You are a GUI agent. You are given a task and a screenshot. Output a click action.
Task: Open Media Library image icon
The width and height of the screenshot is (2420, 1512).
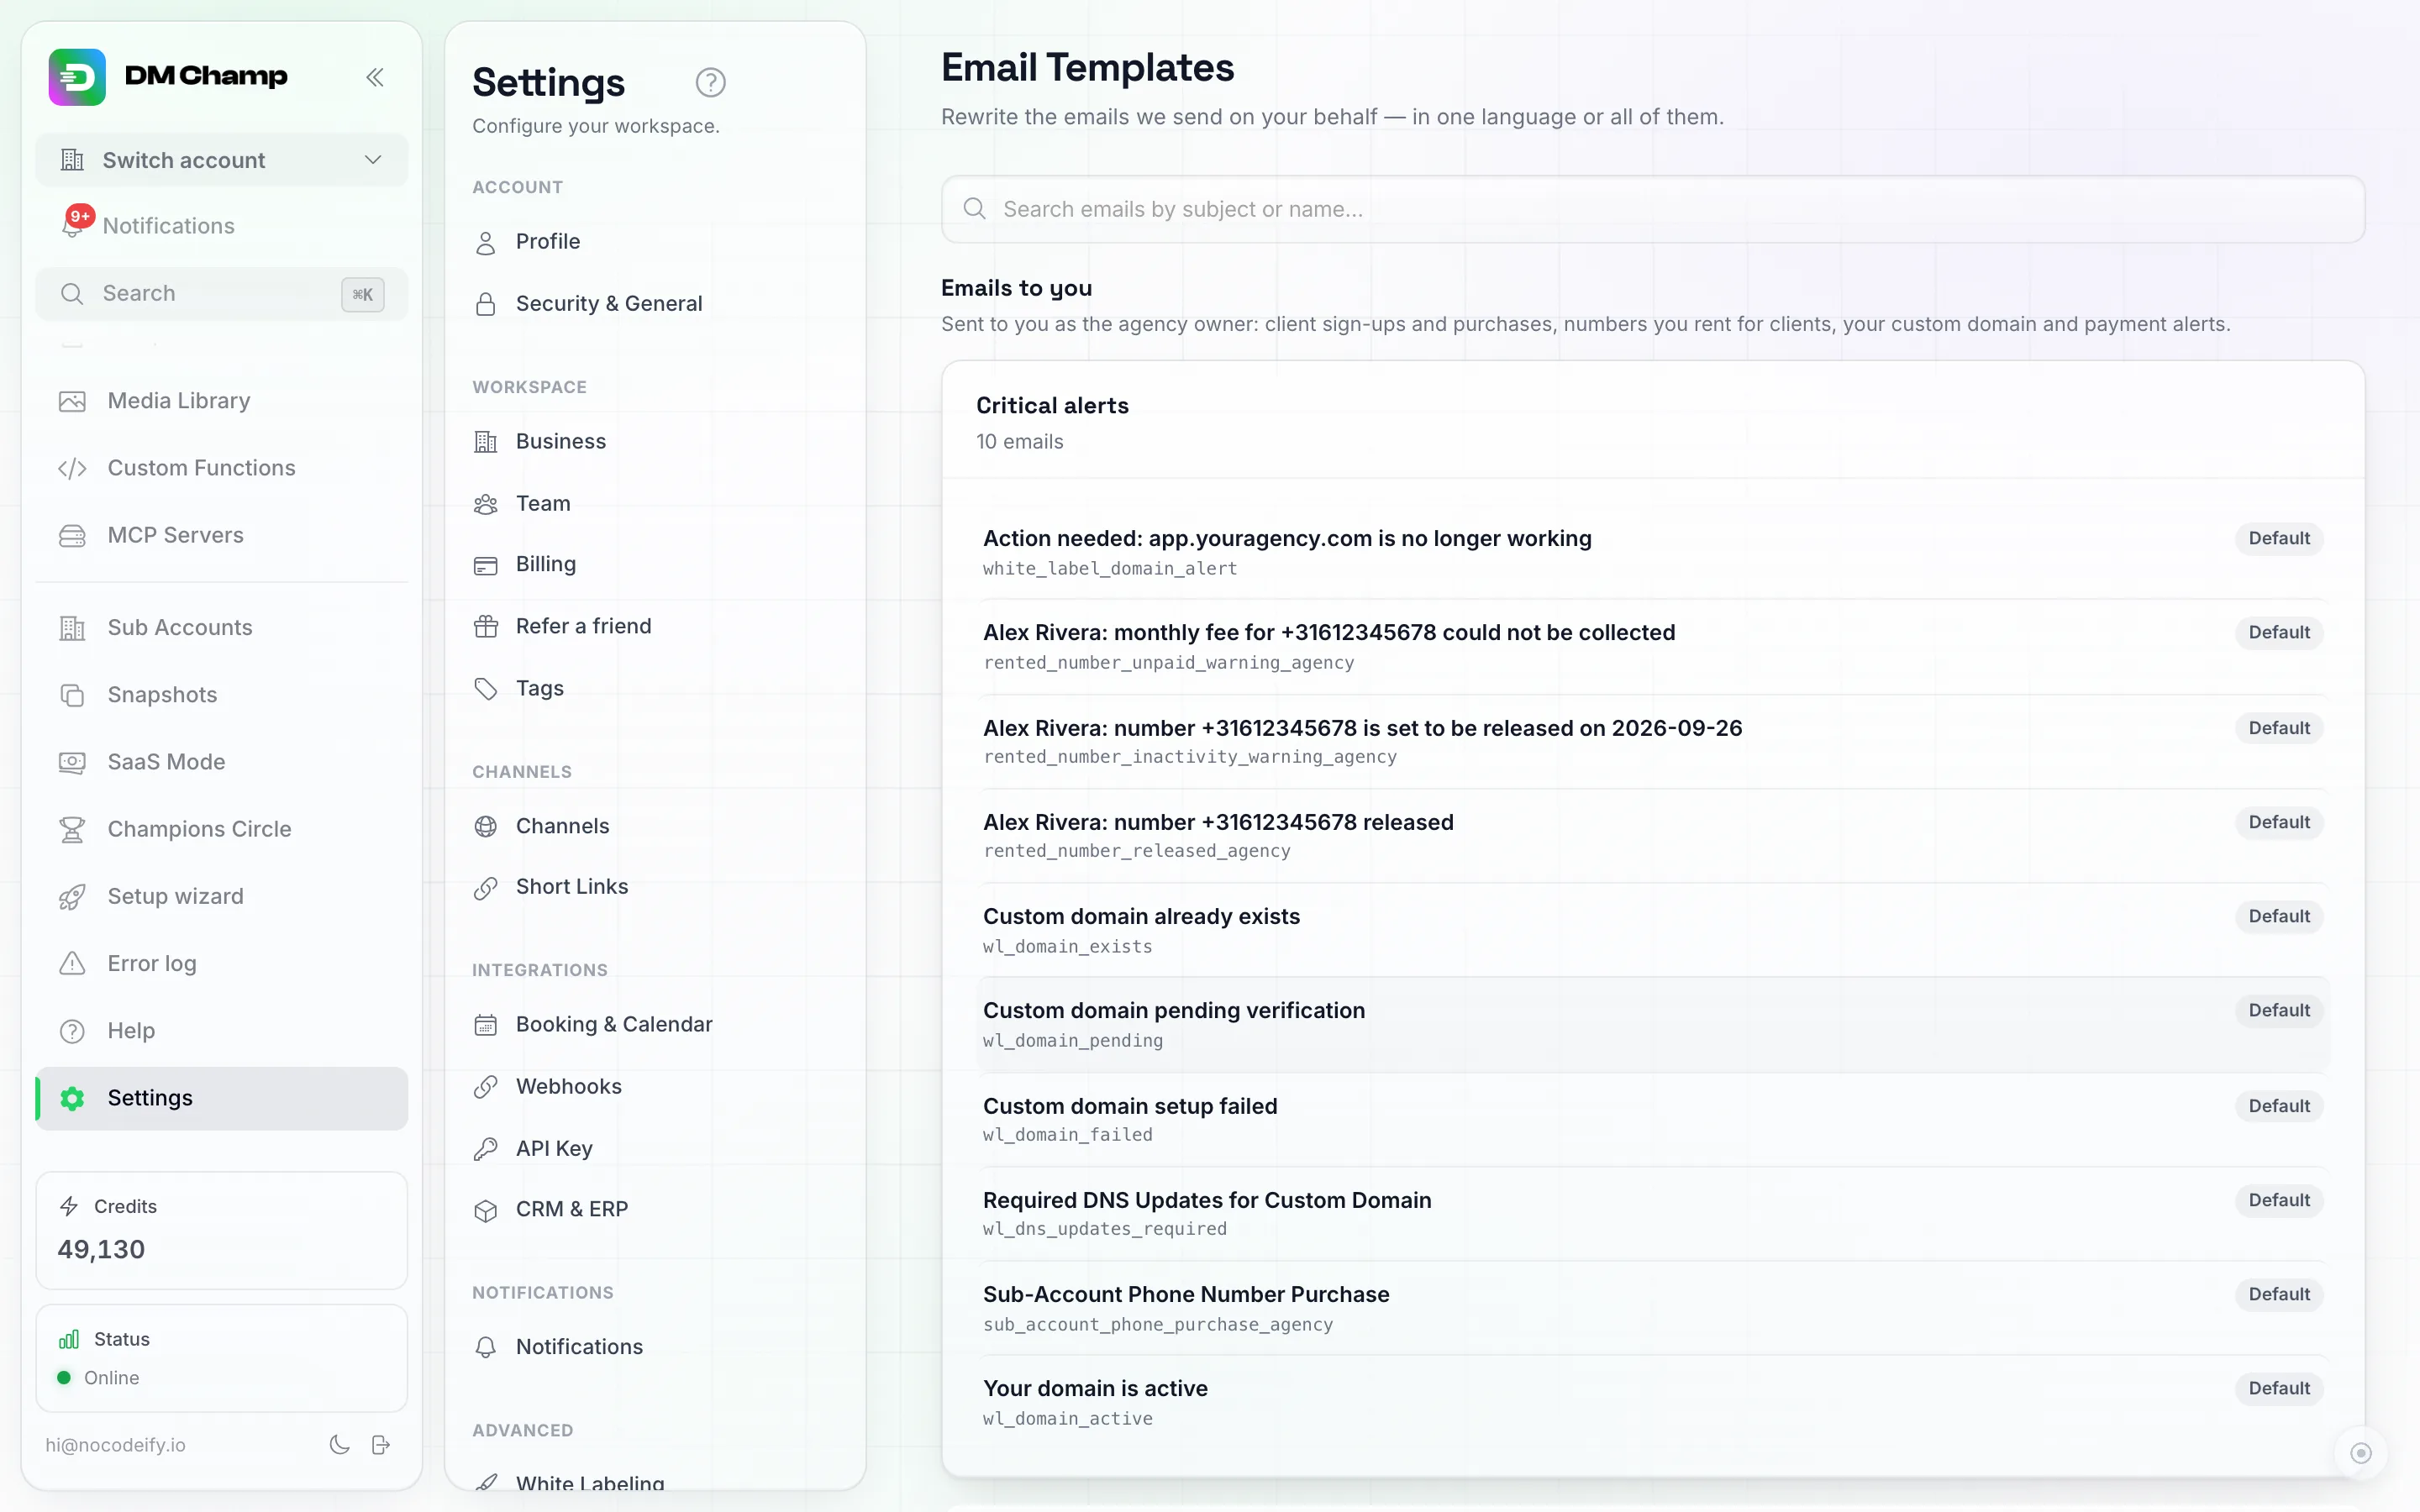[x=72, y=401]
